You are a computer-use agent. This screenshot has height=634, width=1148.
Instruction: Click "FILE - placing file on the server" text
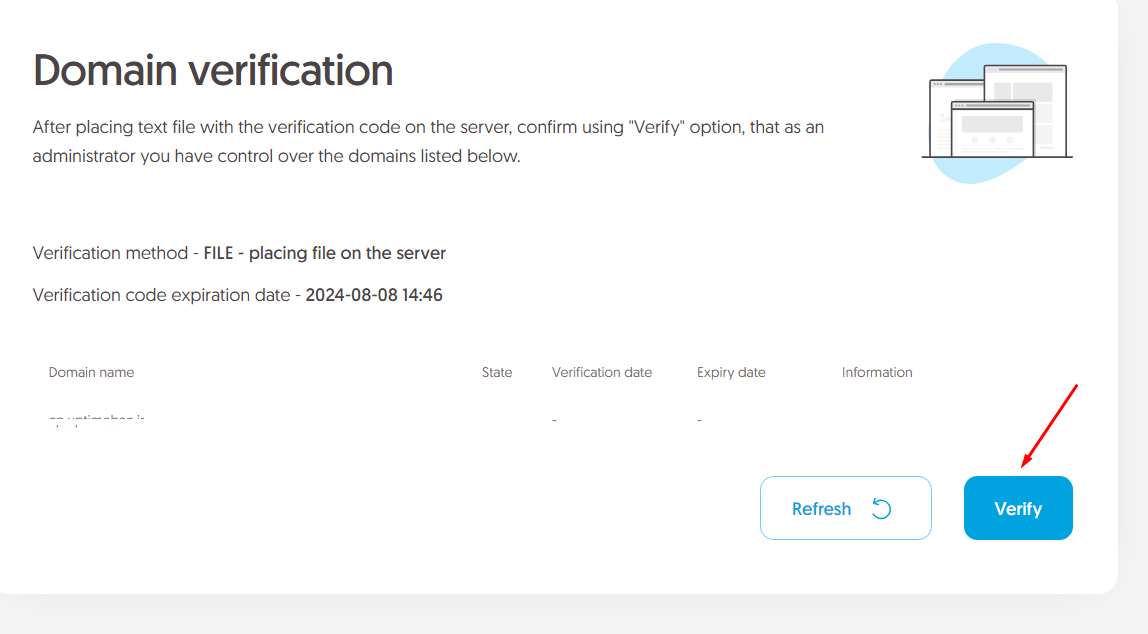325,253
